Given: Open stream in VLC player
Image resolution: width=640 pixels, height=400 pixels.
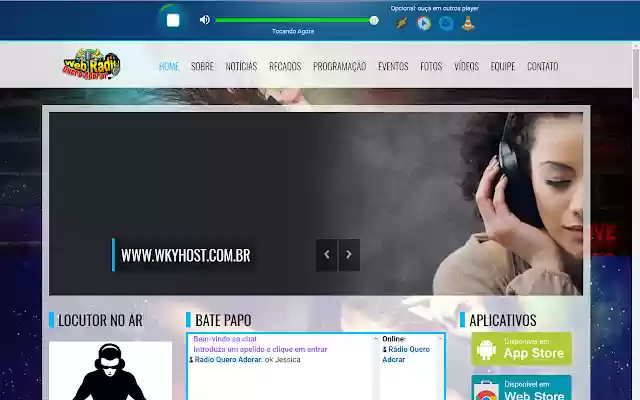Looking at the screenshot, I should 468,23.
